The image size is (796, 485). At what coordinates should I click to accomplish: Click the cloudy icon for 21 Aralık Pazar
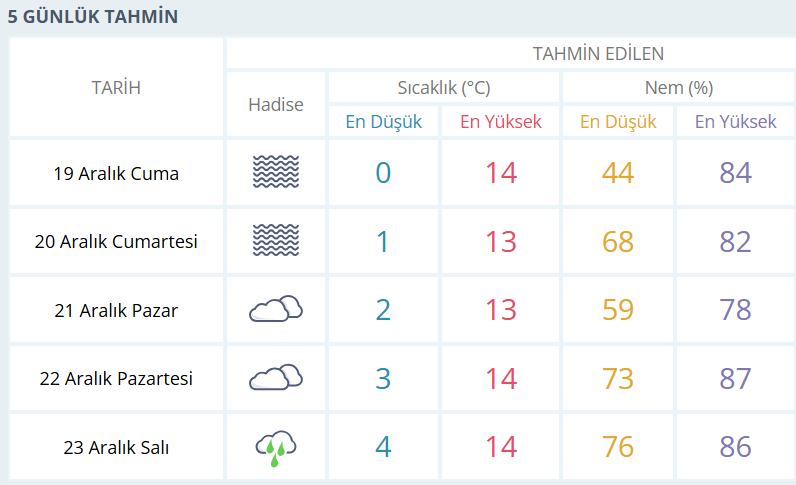coord(276,309)
